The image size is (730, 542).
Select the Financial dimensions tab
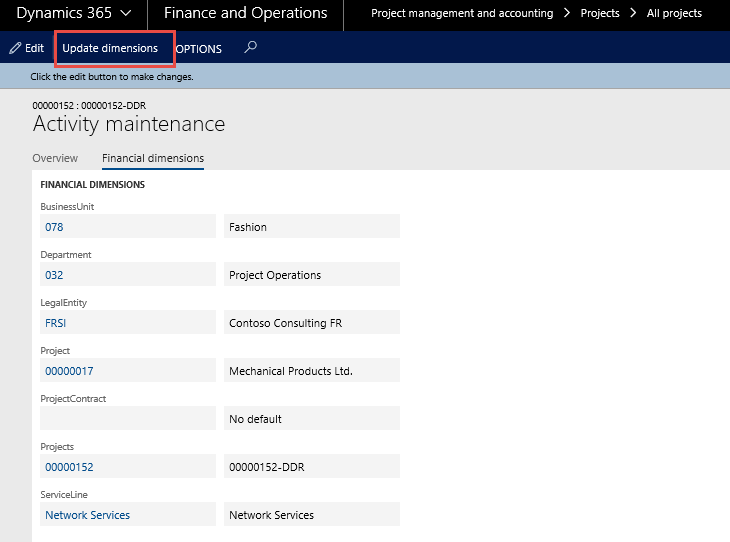[153, 158]
